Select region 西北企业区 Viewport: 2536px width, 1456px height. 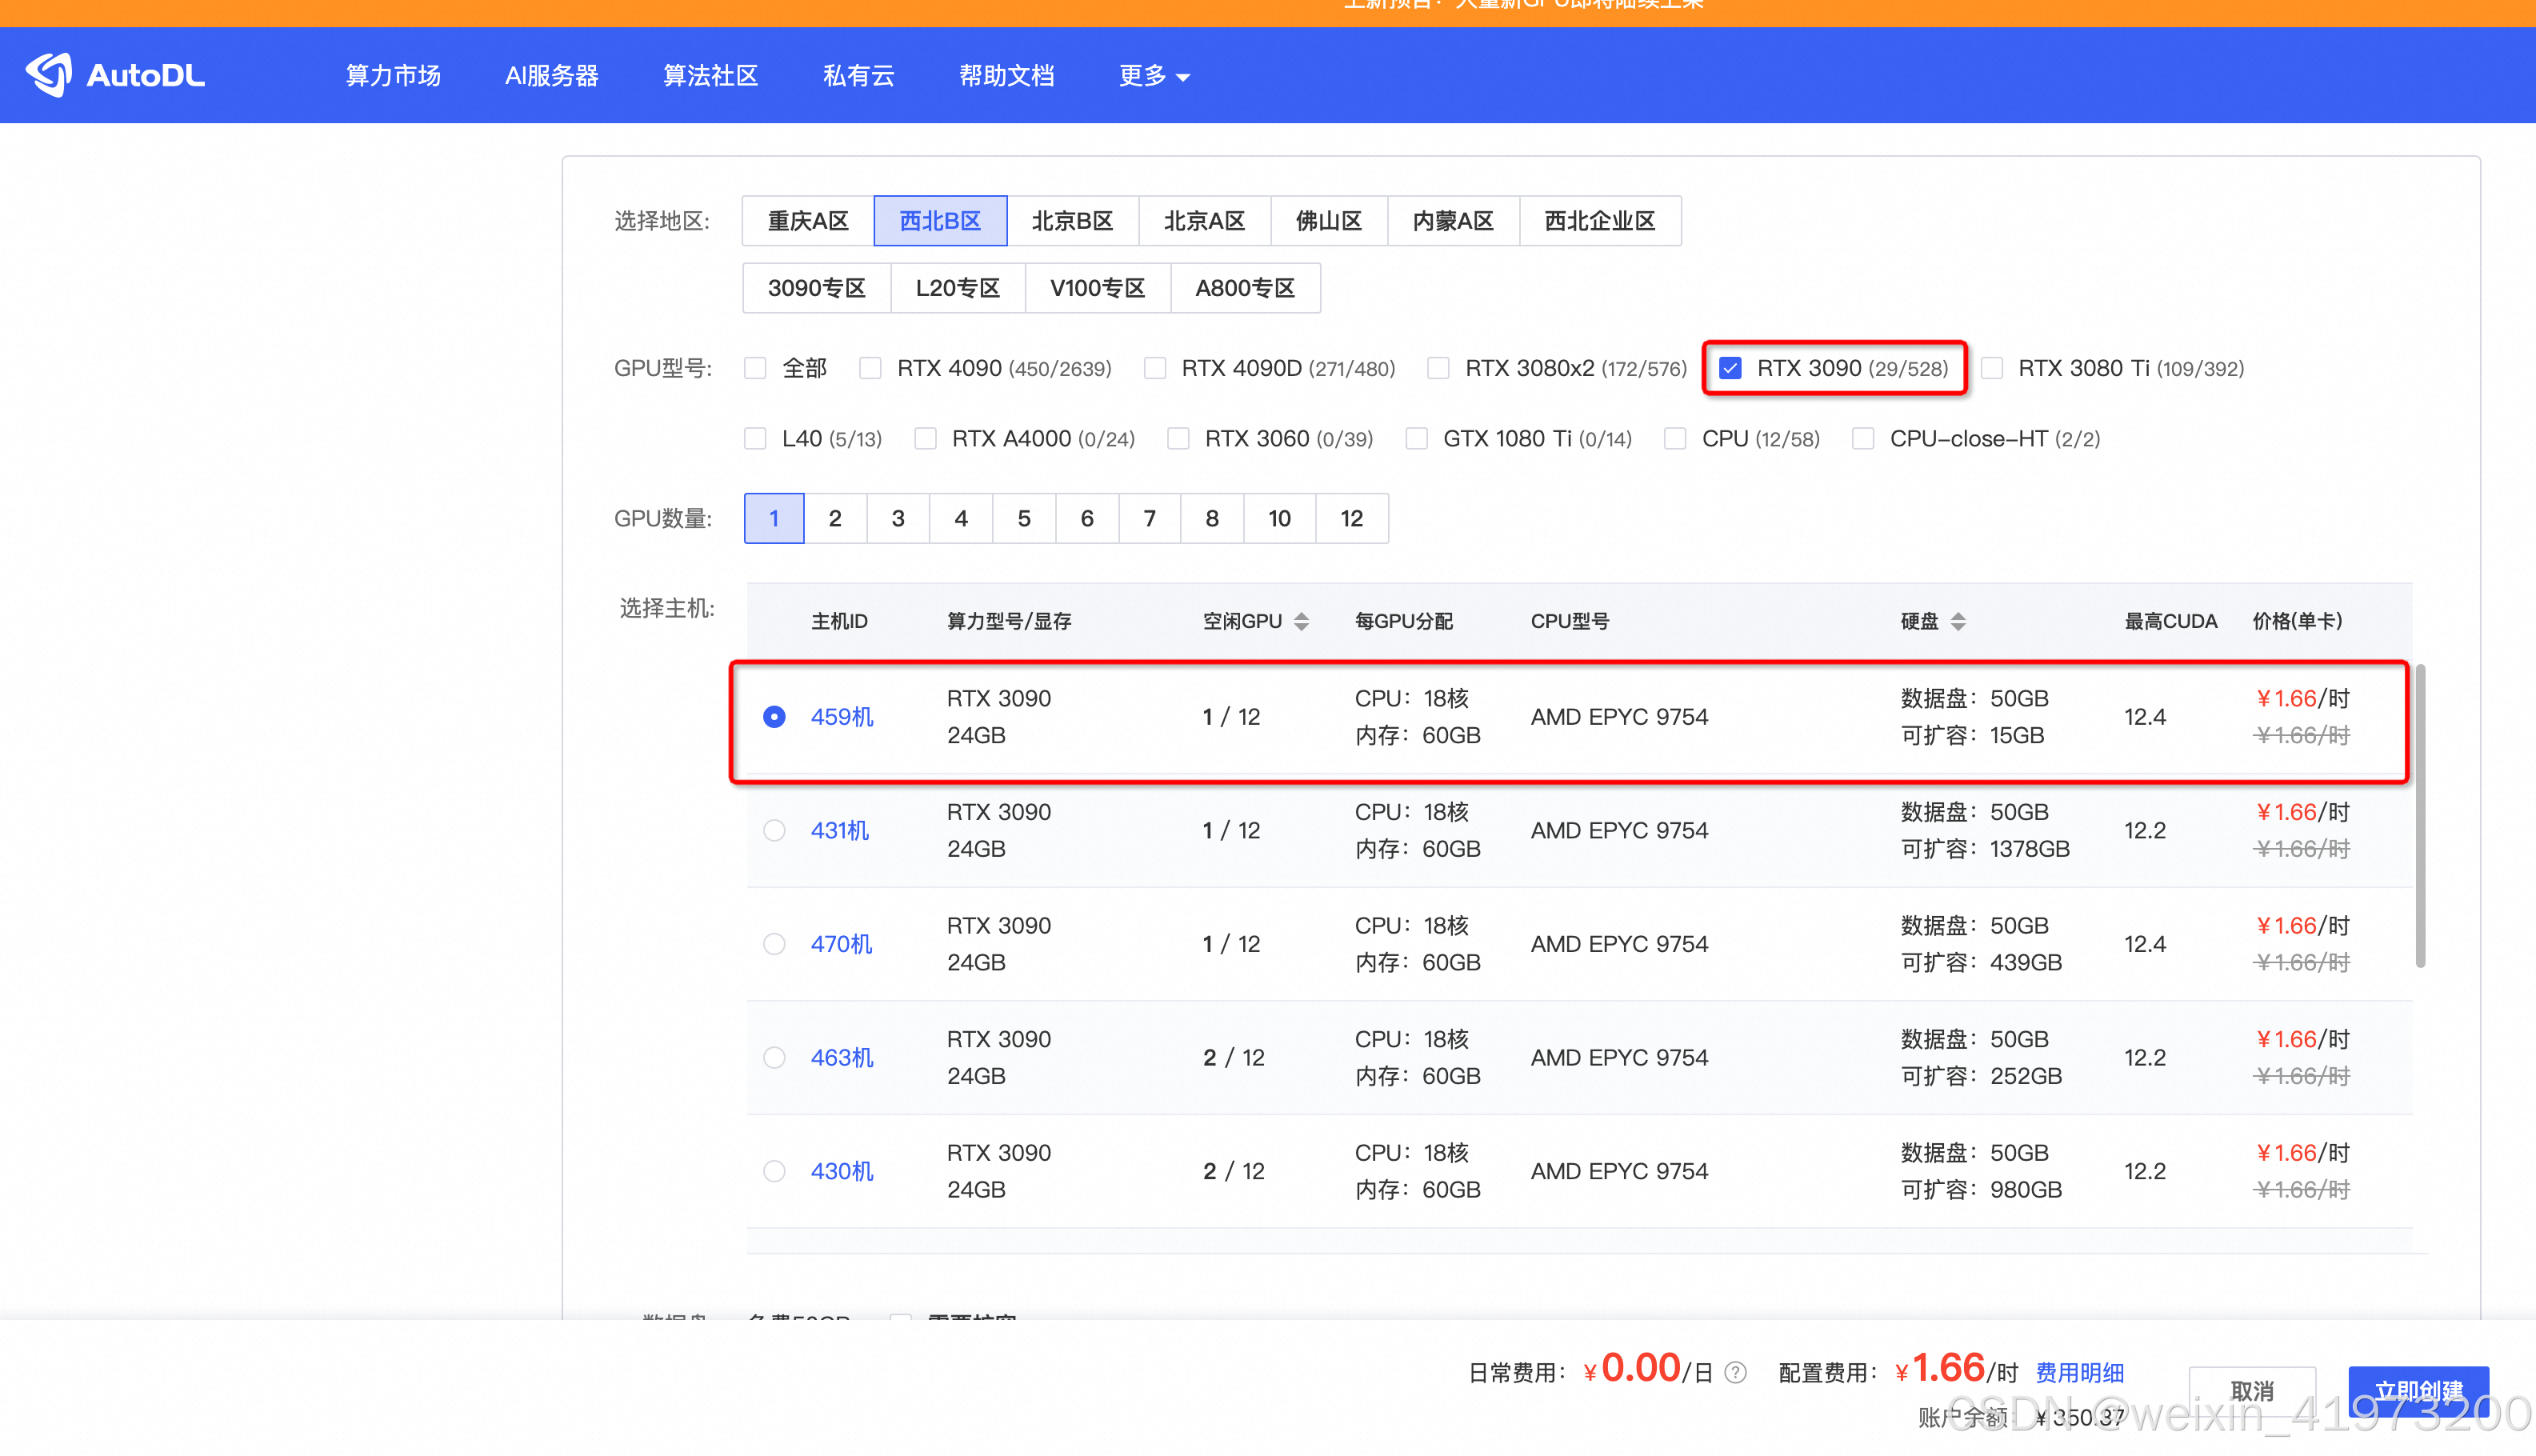tap(1600, 221)
